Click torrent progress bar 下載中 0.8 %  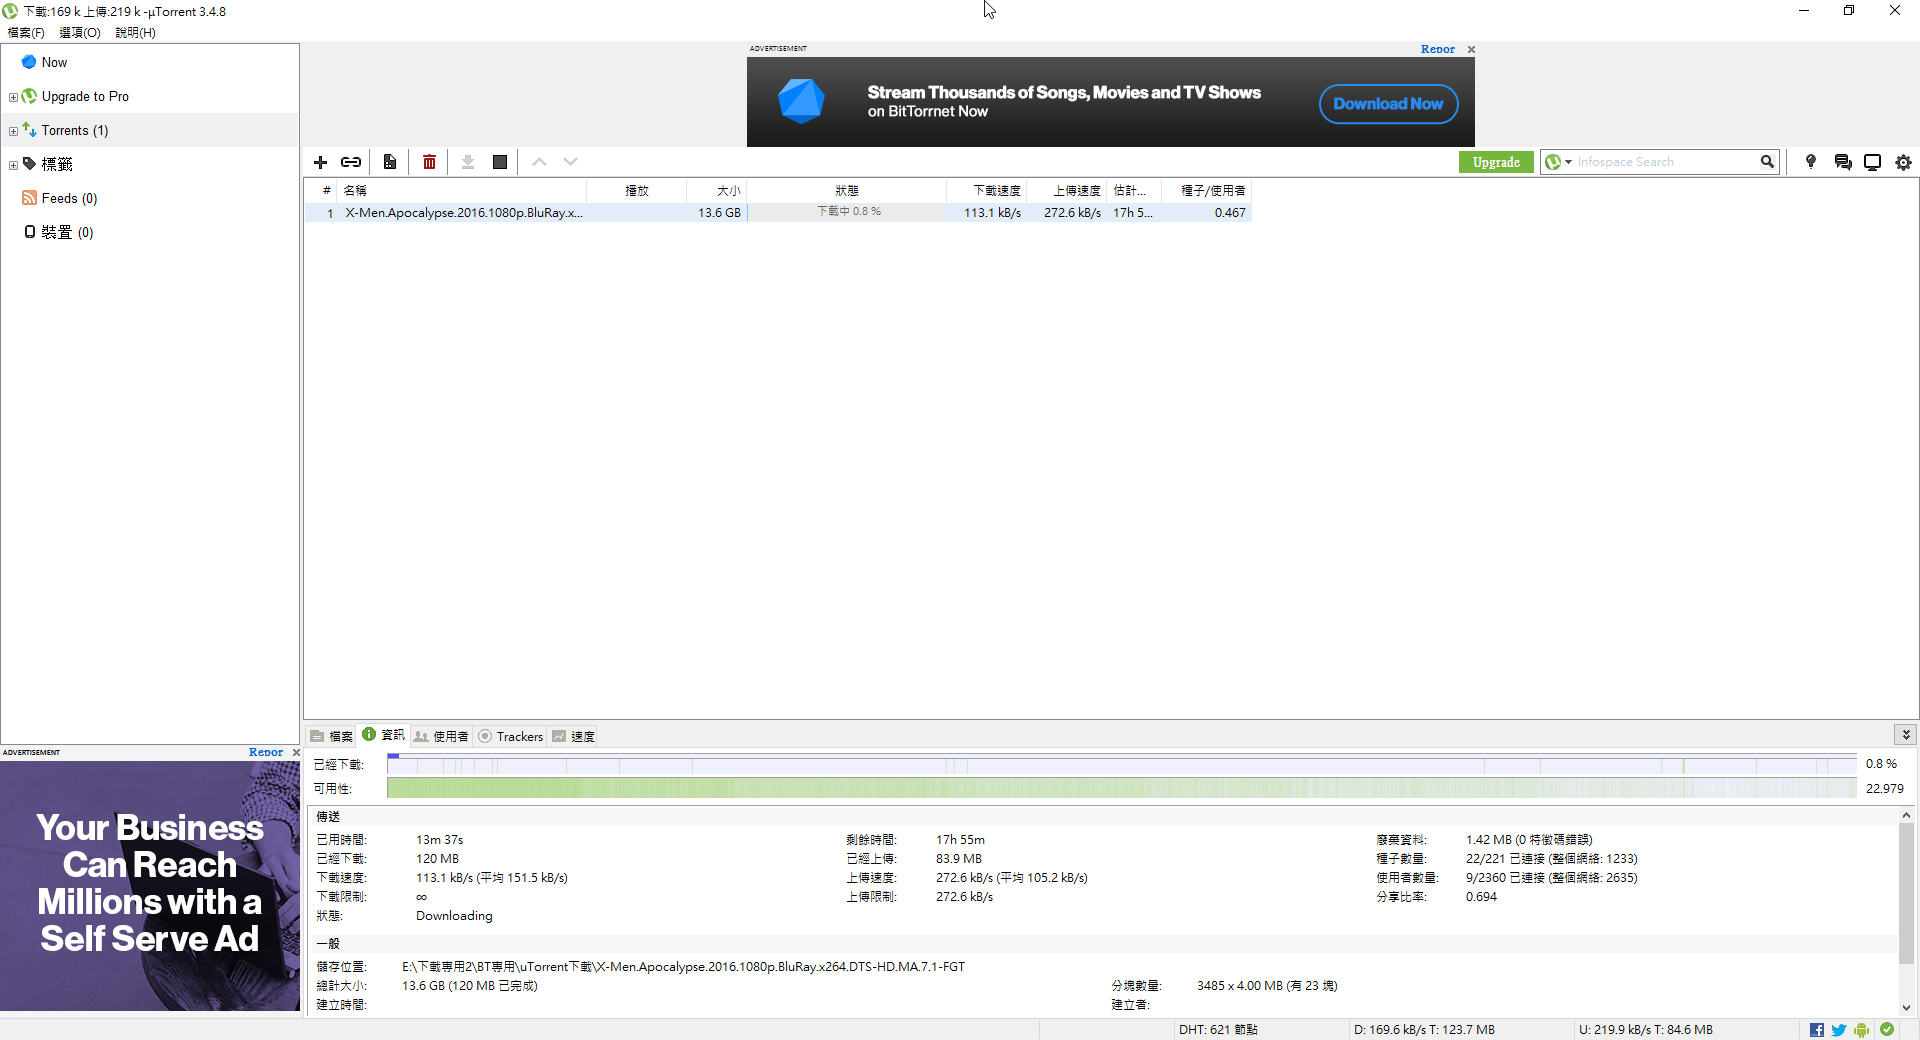(x=847, y=212)
